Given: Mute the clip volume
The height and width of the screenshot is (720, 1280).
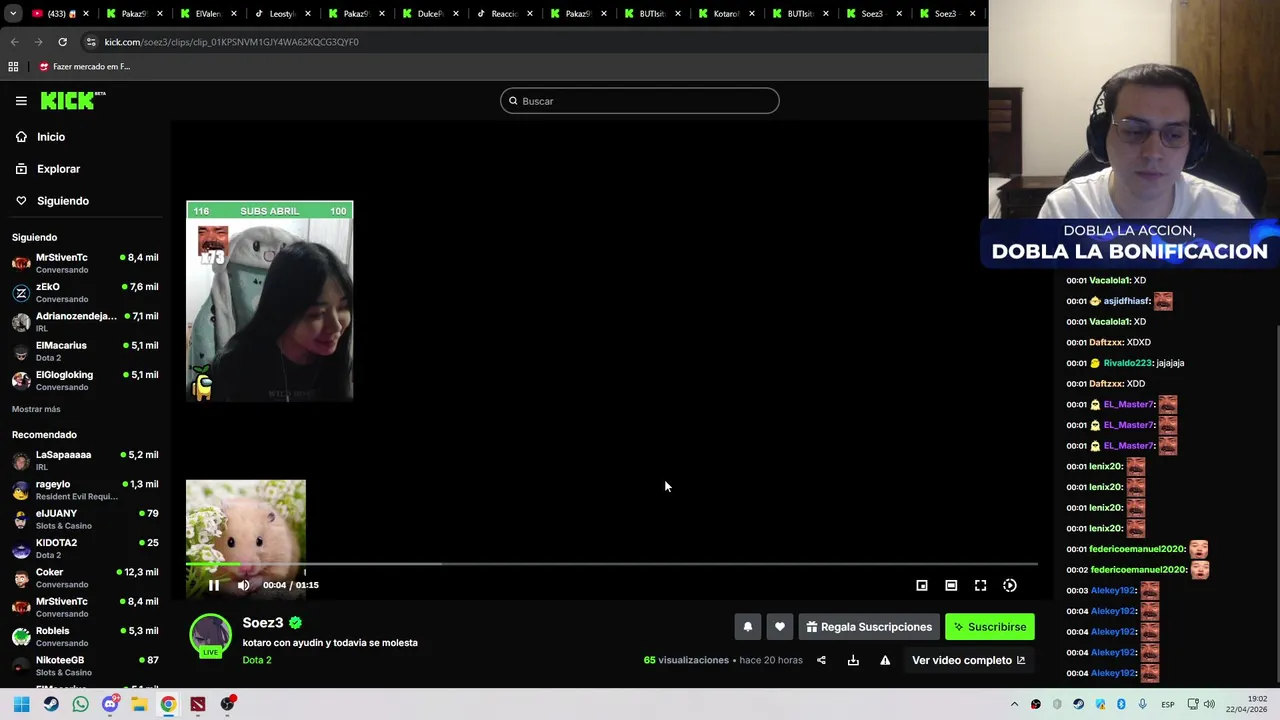Looking at the screenshot, I should pyautogui.click(x=243, y=585).
